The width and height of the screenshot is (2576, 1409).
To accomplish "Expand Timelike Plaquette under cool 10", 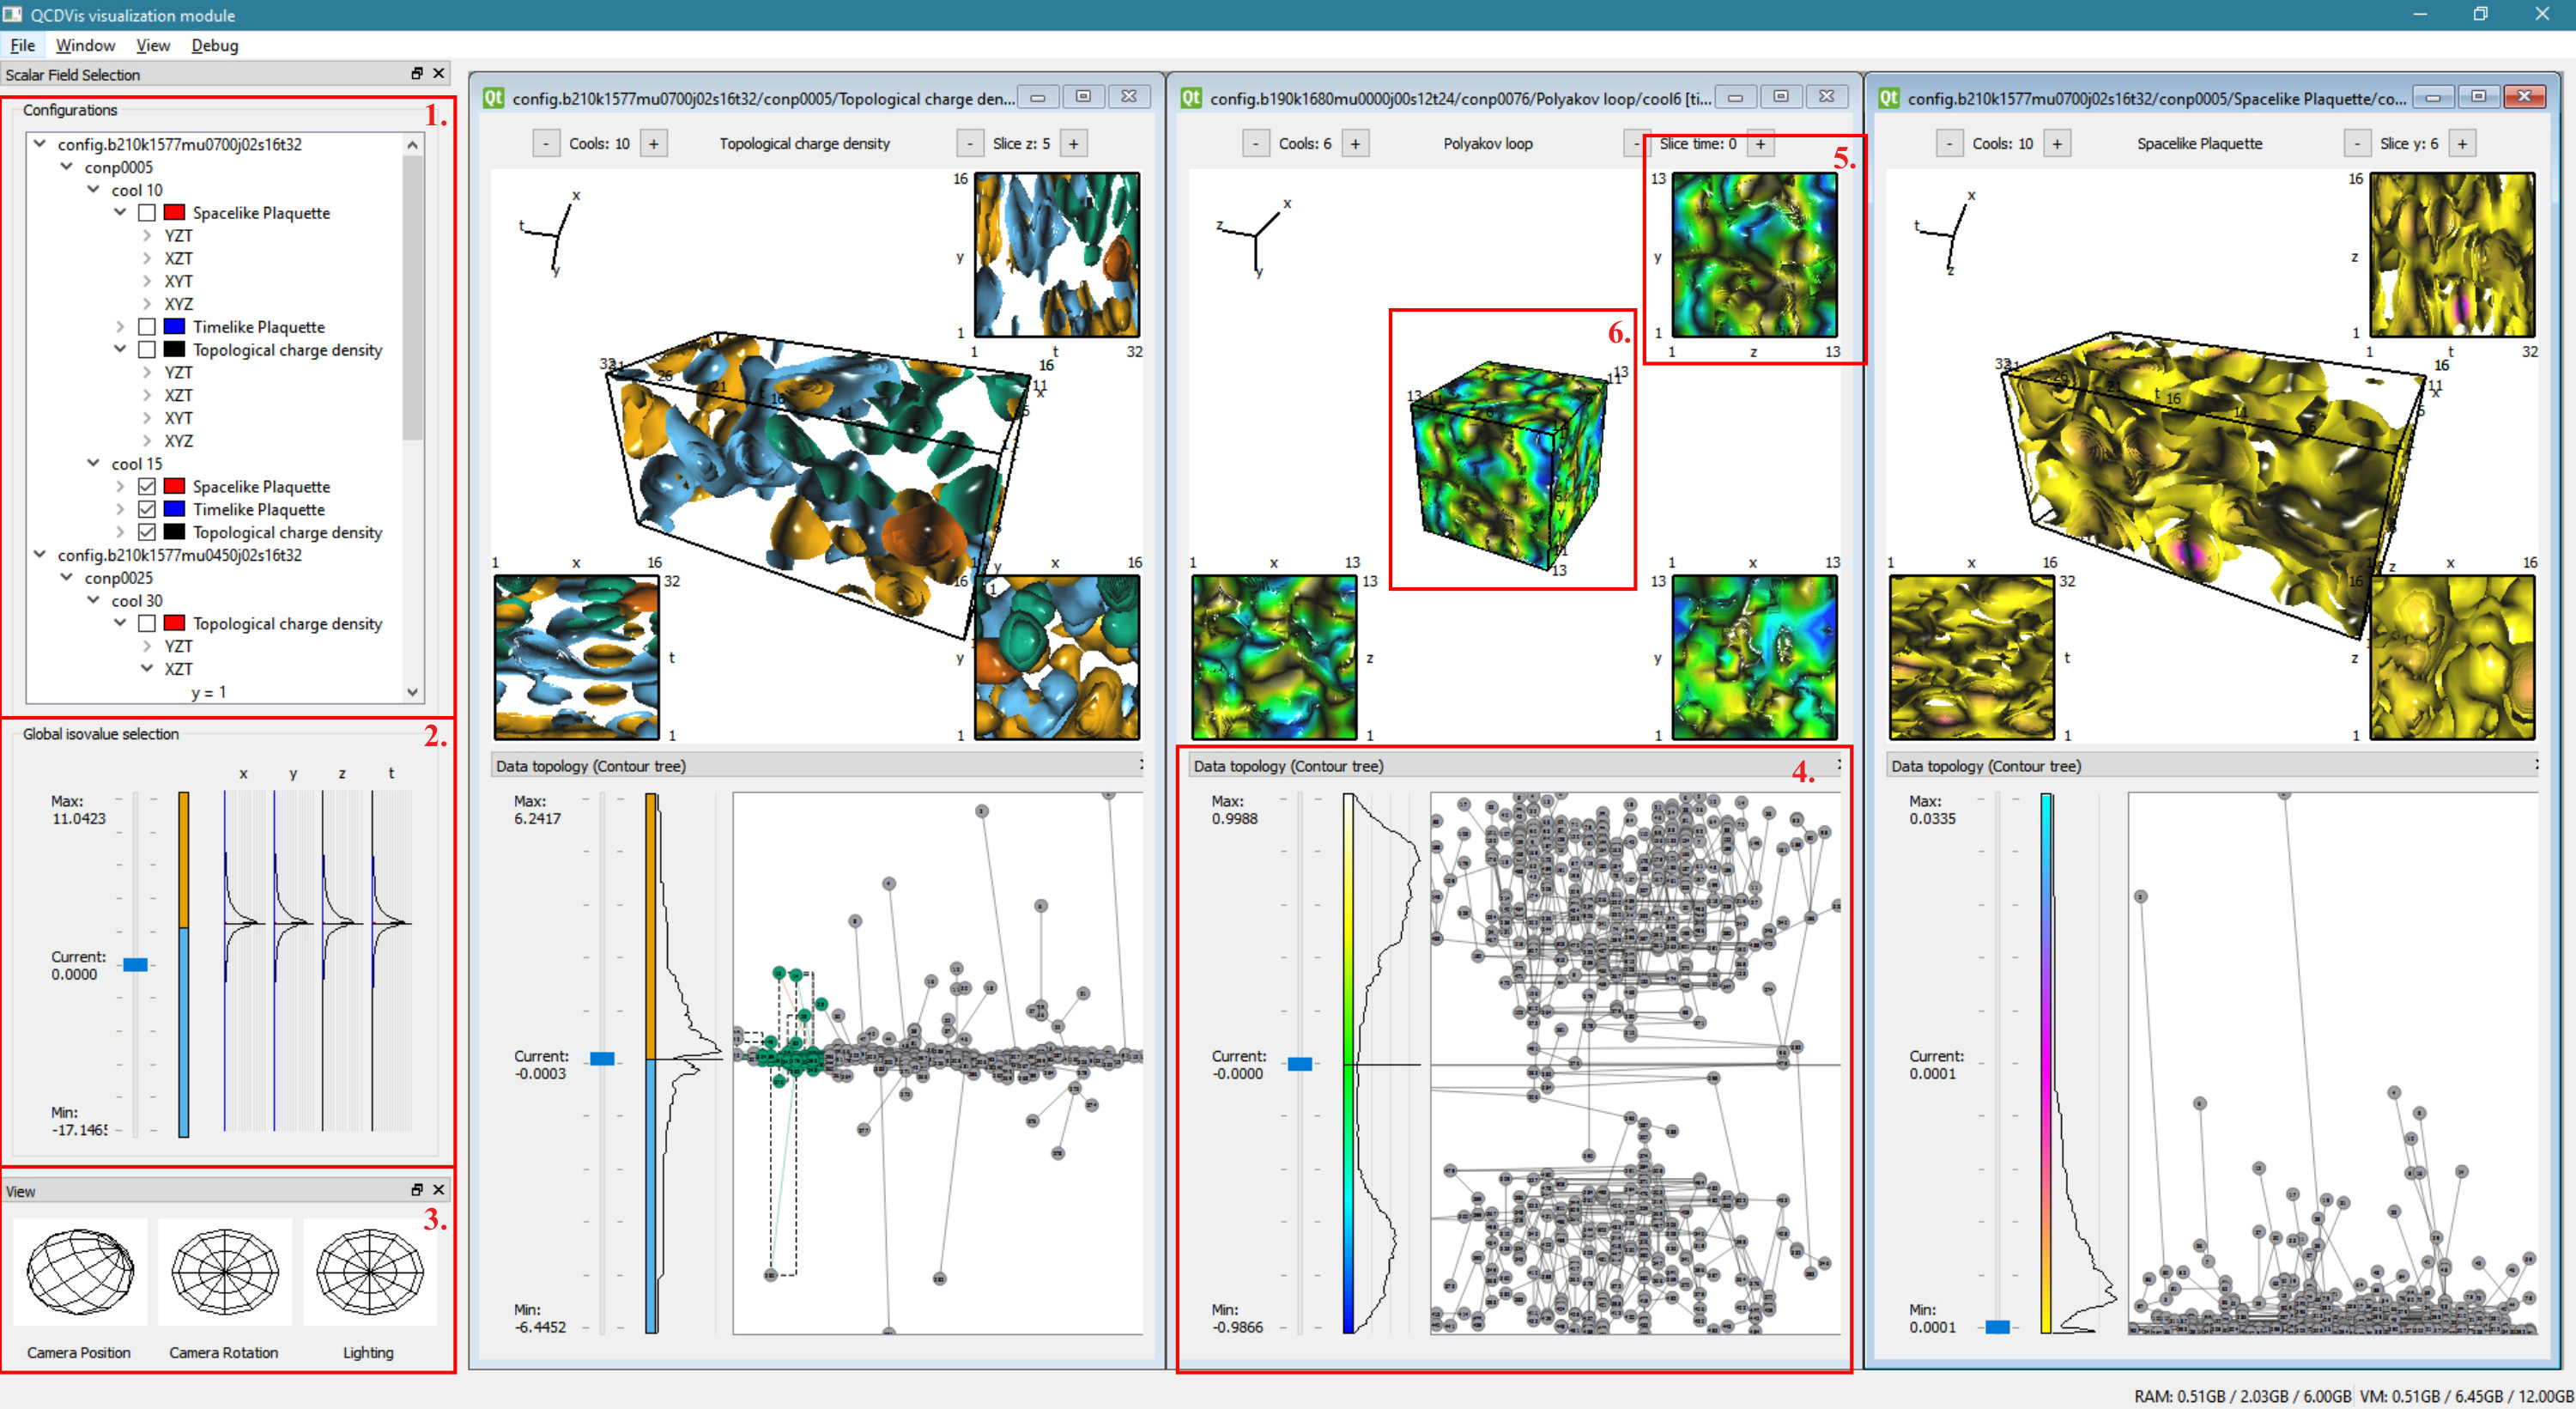I will [x=120, y=327].
